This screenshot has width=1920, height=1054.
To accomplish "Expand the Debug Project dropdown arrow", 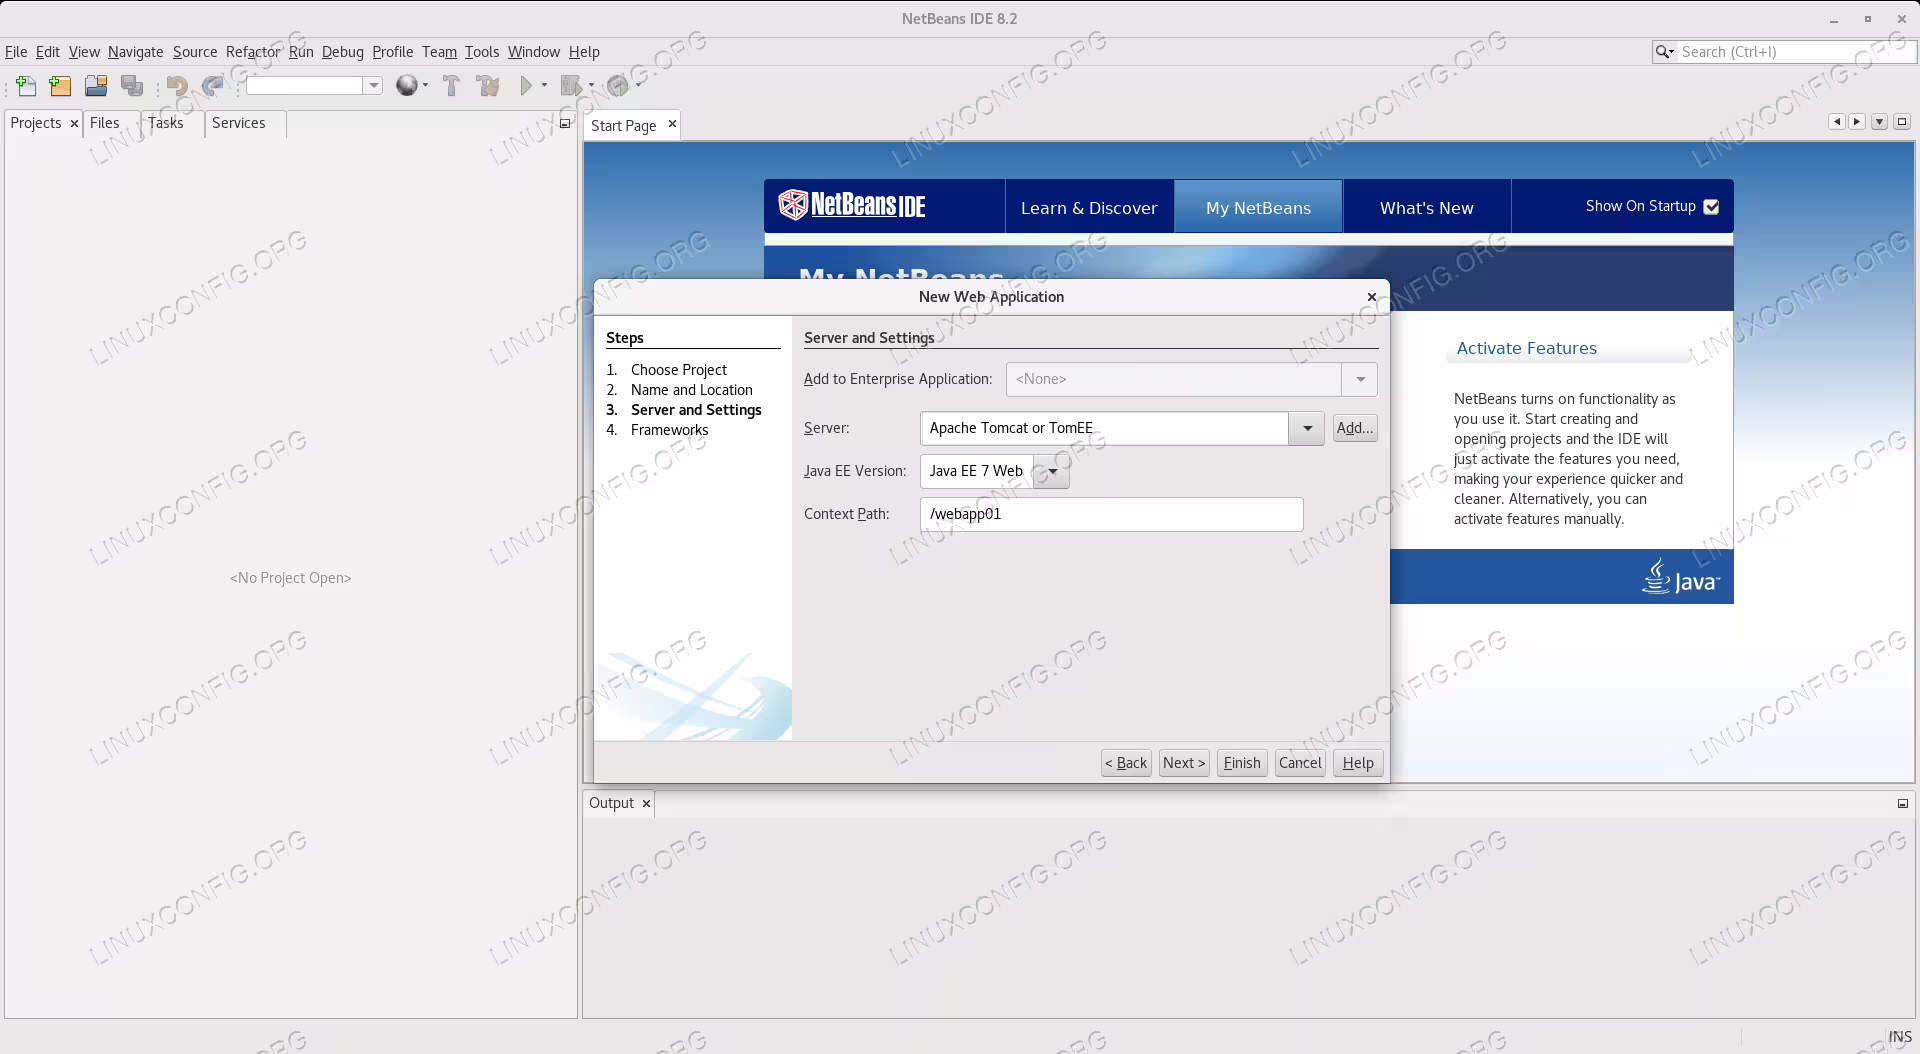I will 591,86.
